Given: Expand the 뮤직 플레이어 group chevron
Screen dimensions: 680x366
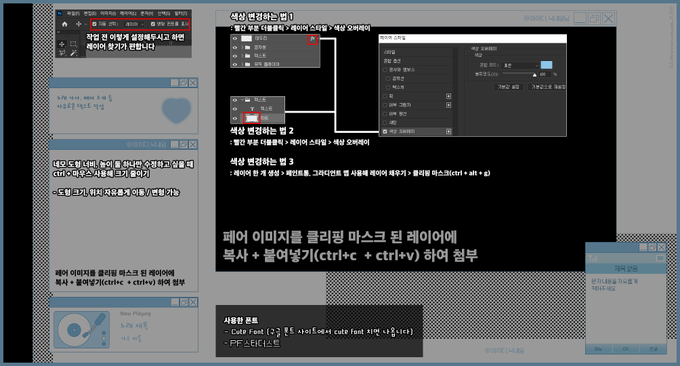Looking at the screenshot, I should click(242, 64).
